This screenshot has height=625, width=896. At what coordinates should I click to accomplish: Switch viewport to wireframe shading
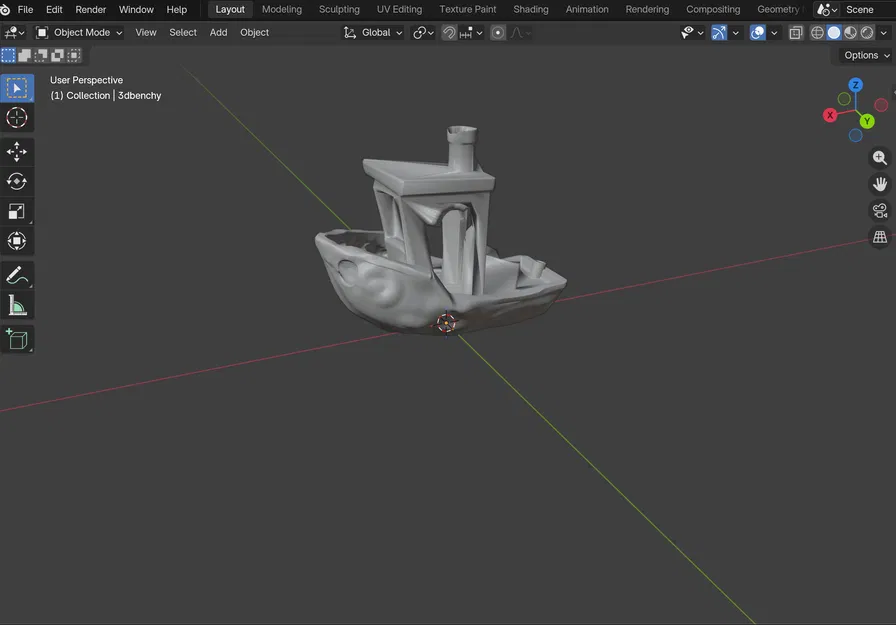(x=818, y=32)
